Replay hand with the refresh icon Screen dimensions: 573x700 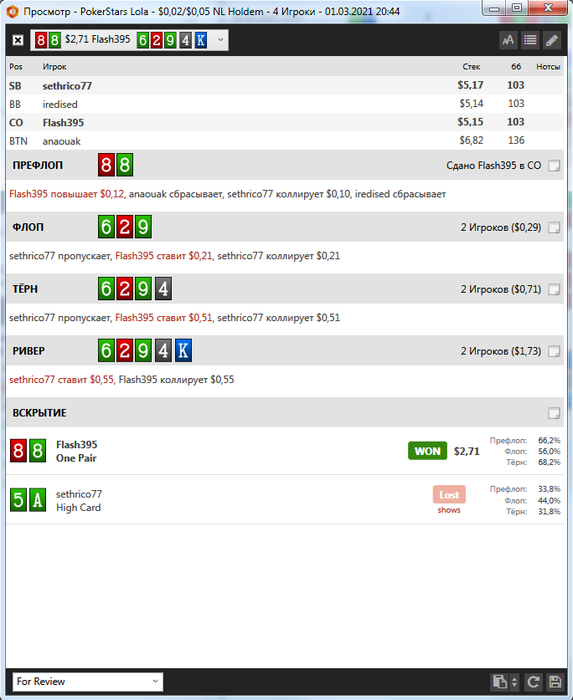pos(533,682)
